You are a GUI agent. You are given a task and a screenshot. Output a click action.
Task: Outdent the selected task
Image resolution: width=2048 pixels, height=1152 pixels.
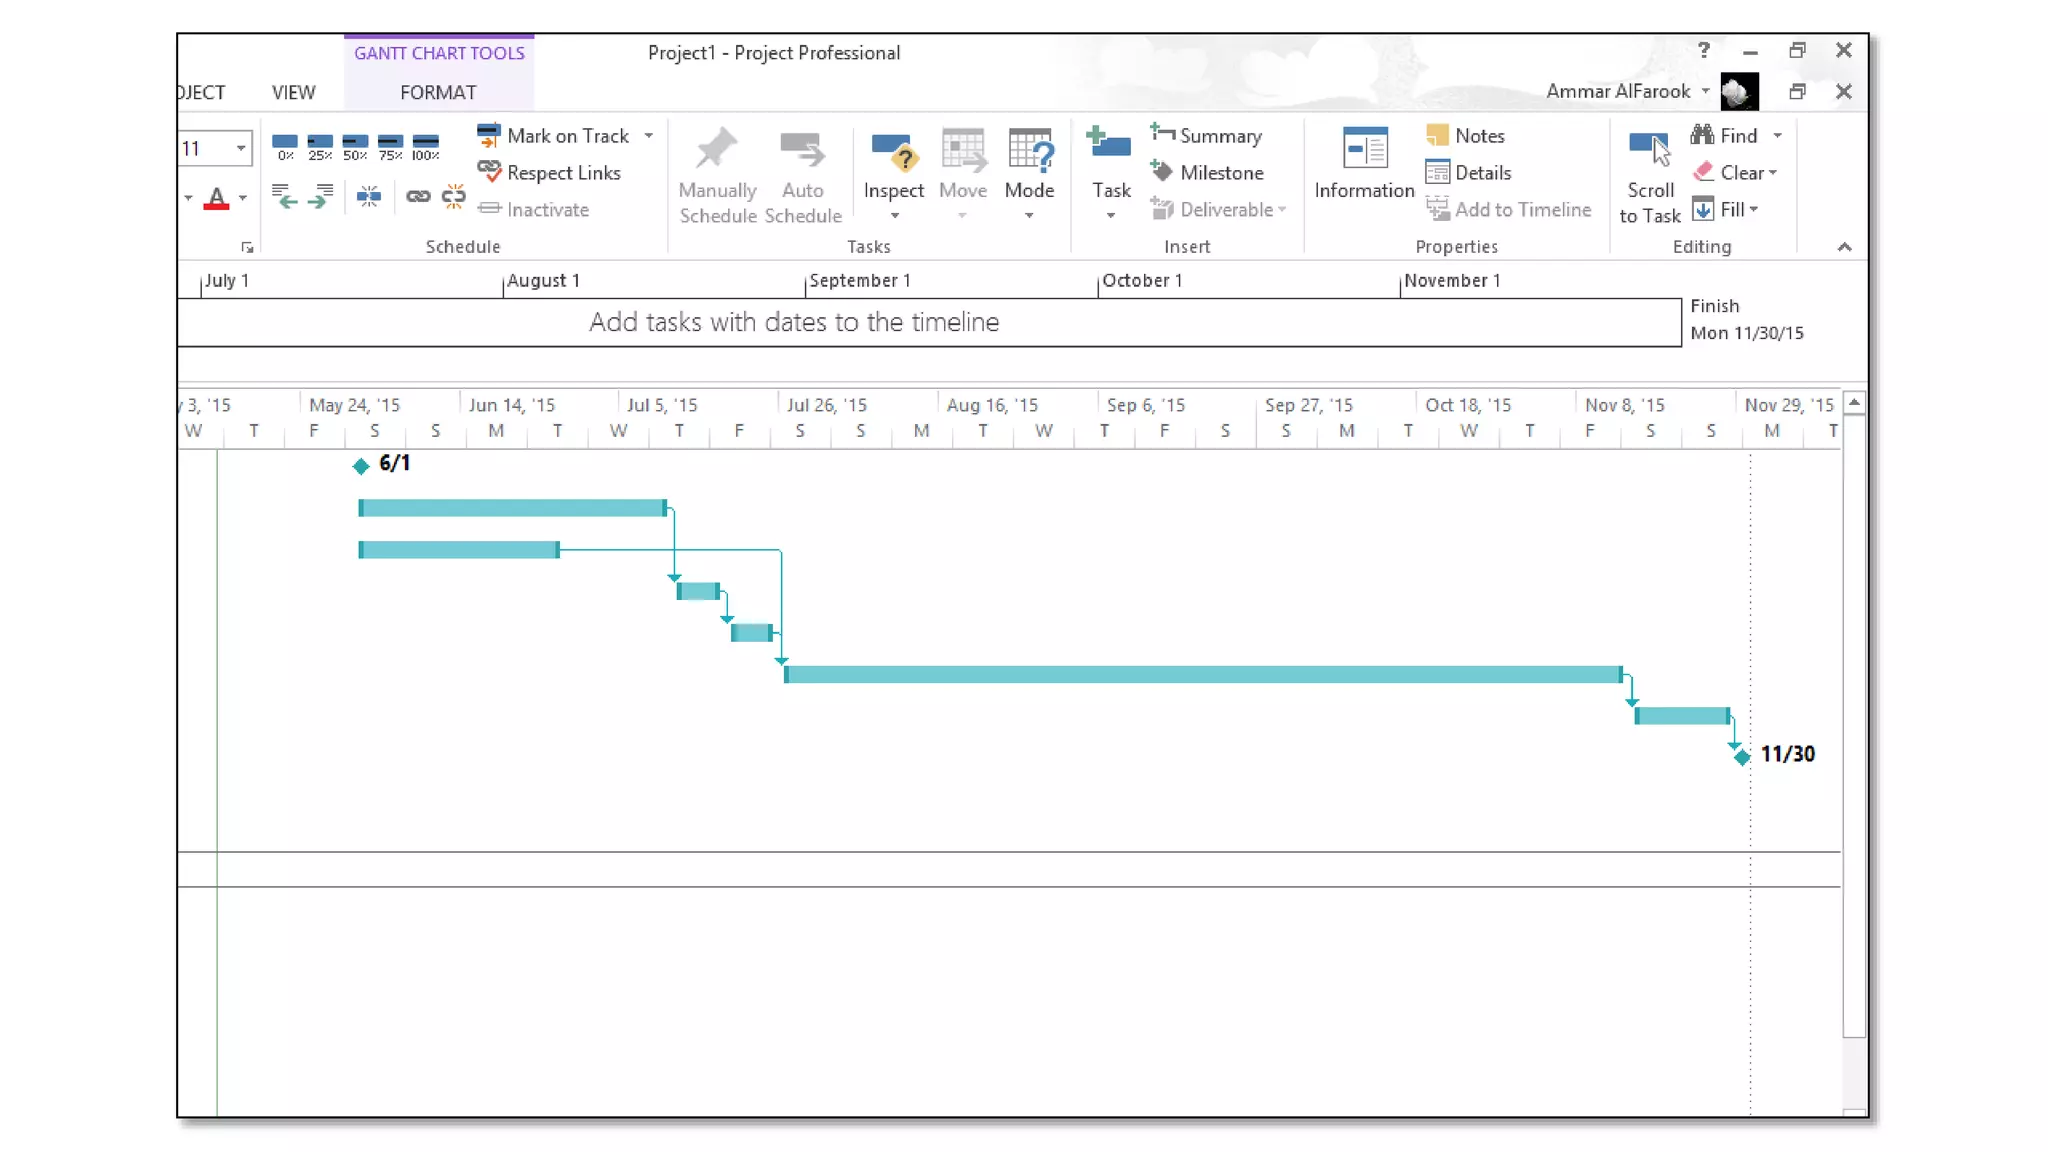pyautogui.click(x=285, y=196)
